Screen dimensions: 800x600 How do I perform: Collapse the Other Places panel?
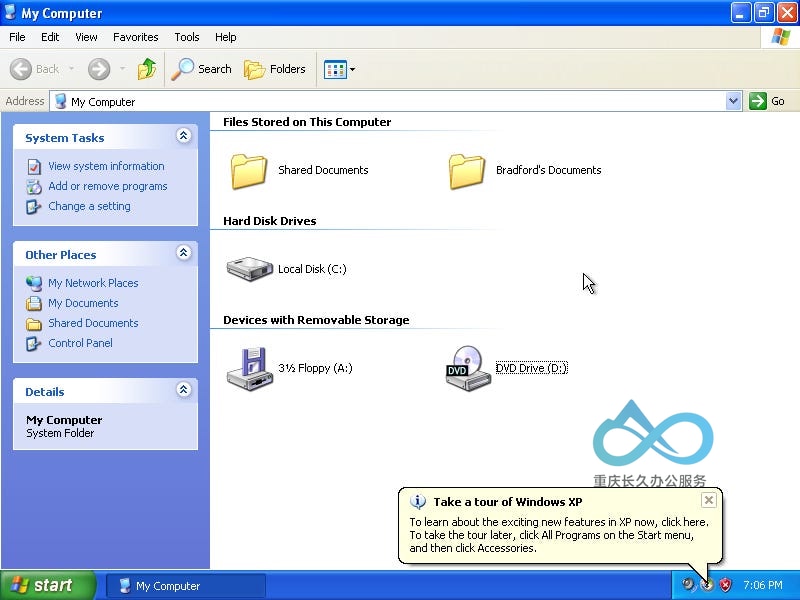[184, 252]
